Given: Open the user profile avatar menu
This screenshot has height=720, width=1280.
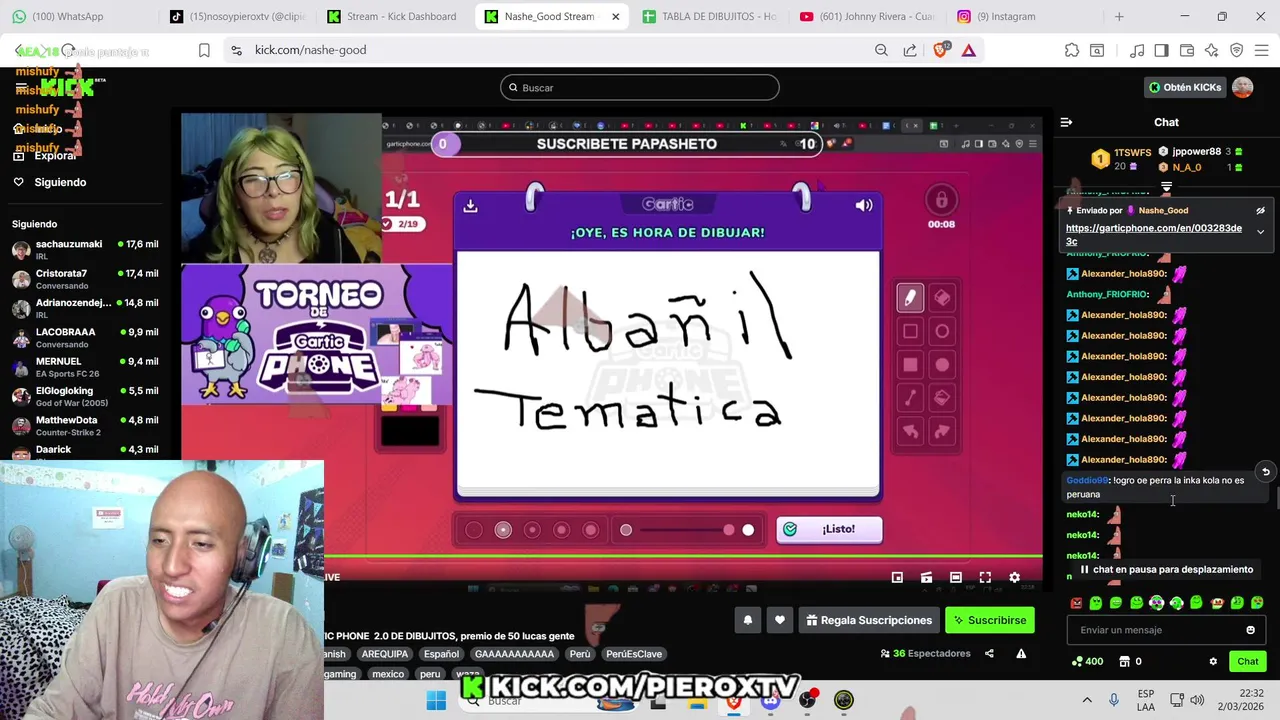Looking at the screenshot, I should (x=1243, y=87).
